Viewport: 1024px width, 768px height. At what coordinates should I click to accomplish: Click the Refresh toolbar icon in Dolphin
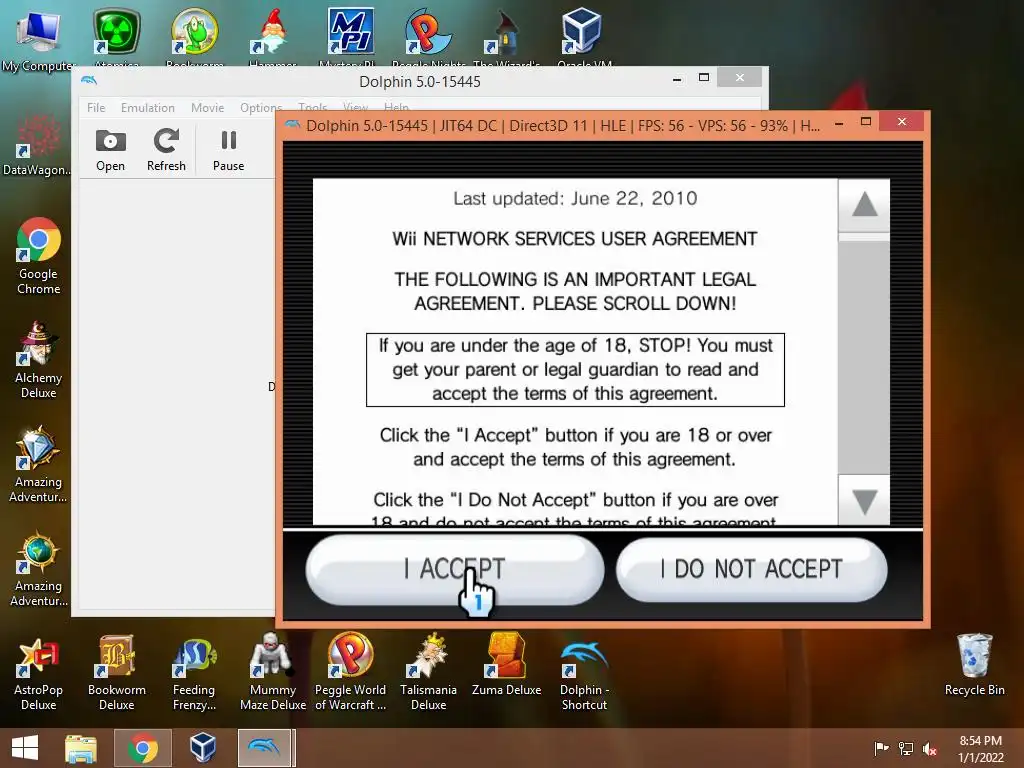click(x=166, y=150)
